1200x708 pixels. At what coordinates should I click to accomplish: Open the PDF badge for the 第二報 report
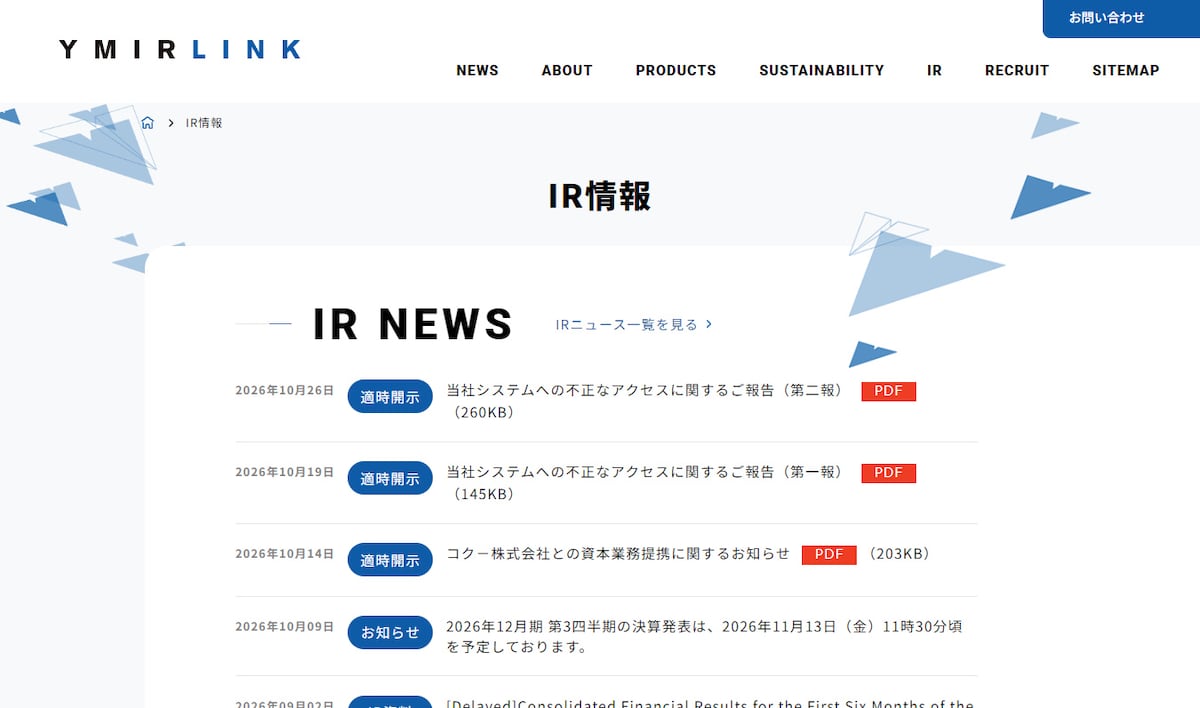pyautogui.click(x=889, y=391)
